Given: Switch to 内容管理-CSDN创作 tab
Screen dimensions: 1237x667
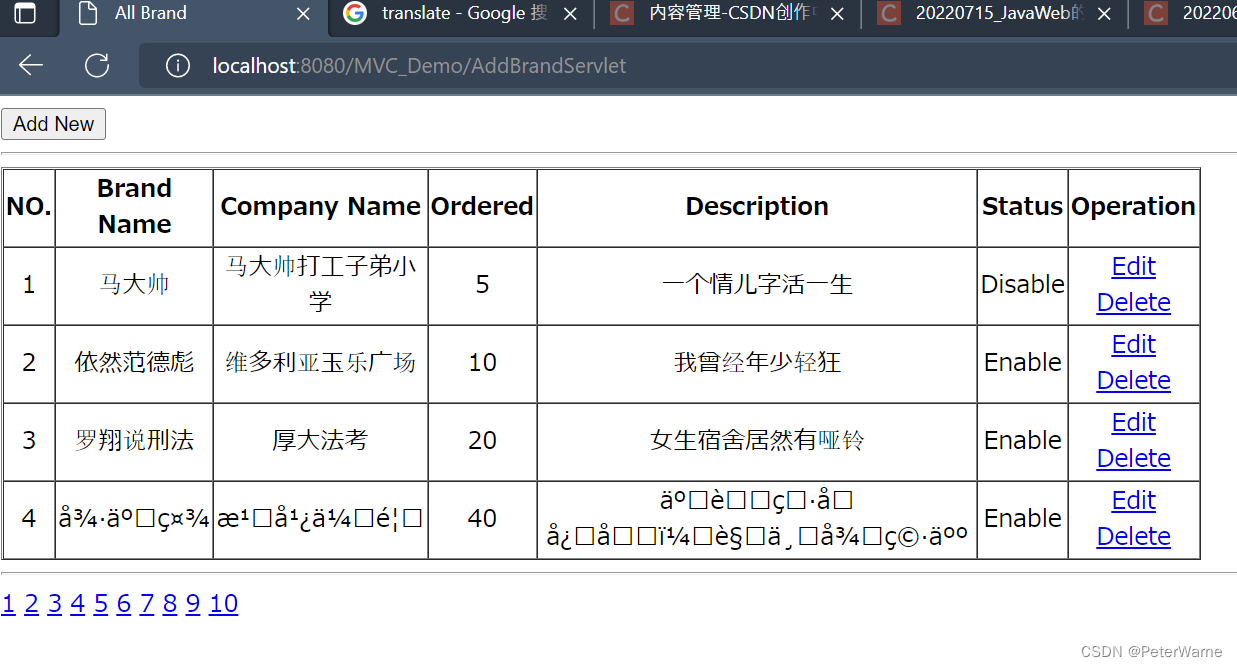Looking at the screenshot, I should click(x=728, y=14).
